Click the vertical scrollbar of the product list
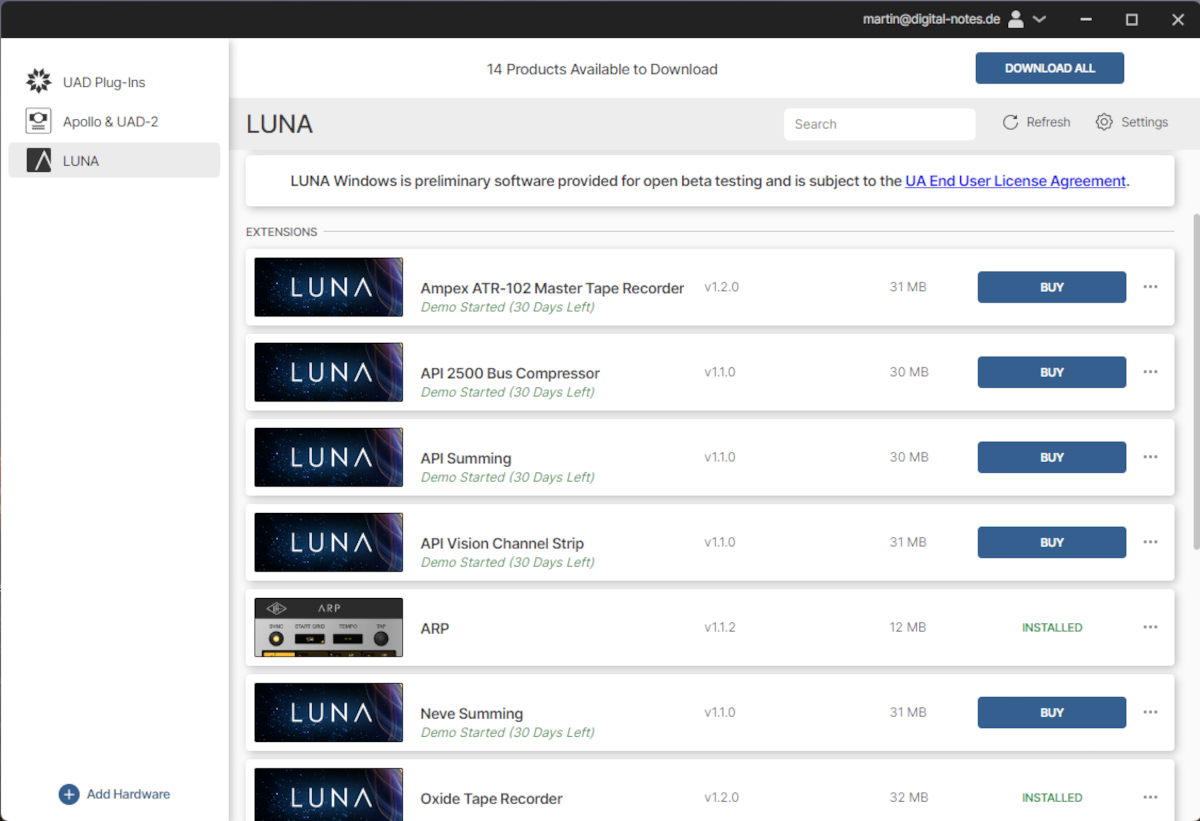Screen dimensions: 1200x821 pyautogui.click(x=1195, y=380)
